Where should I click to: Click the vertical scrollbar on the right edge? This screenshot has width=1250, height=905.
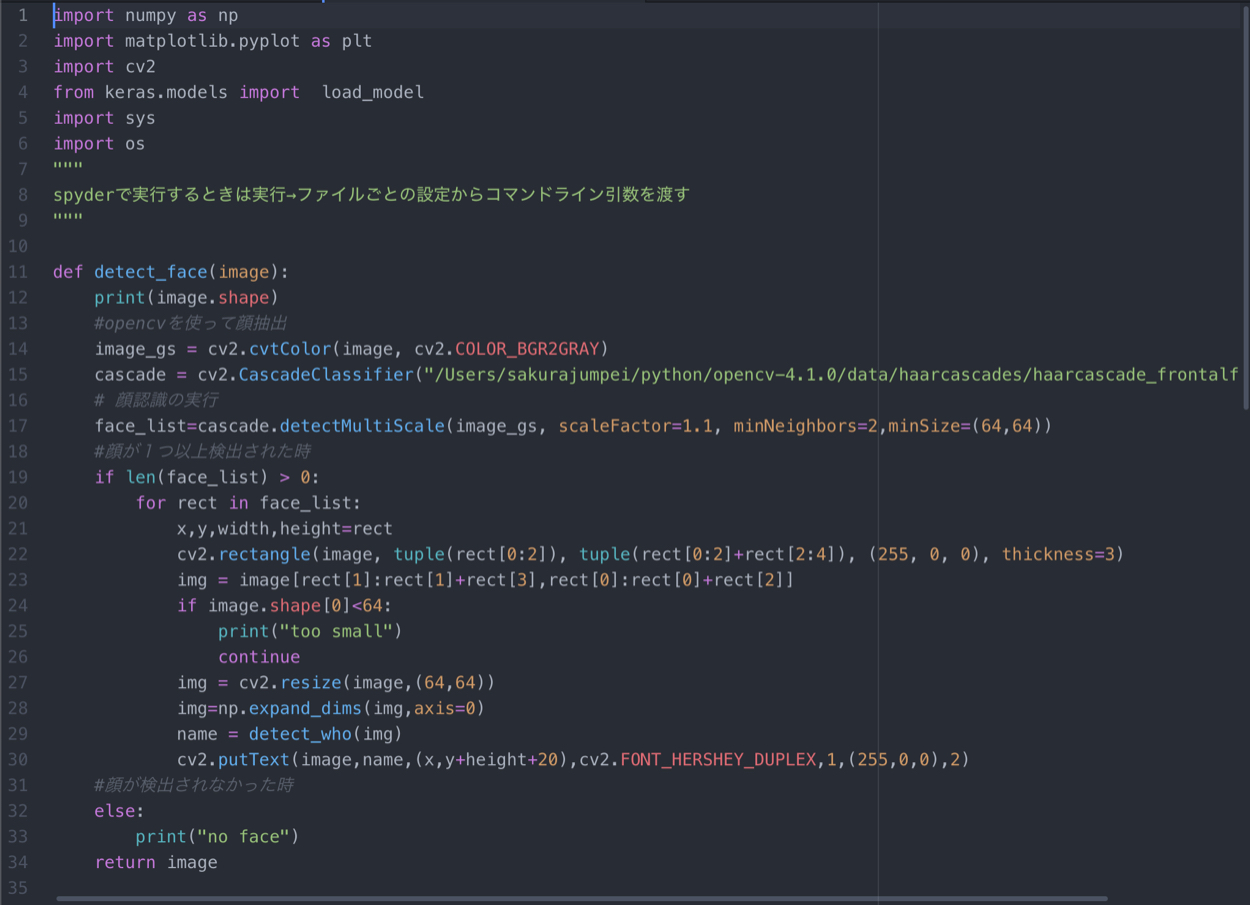[1245, 200]
